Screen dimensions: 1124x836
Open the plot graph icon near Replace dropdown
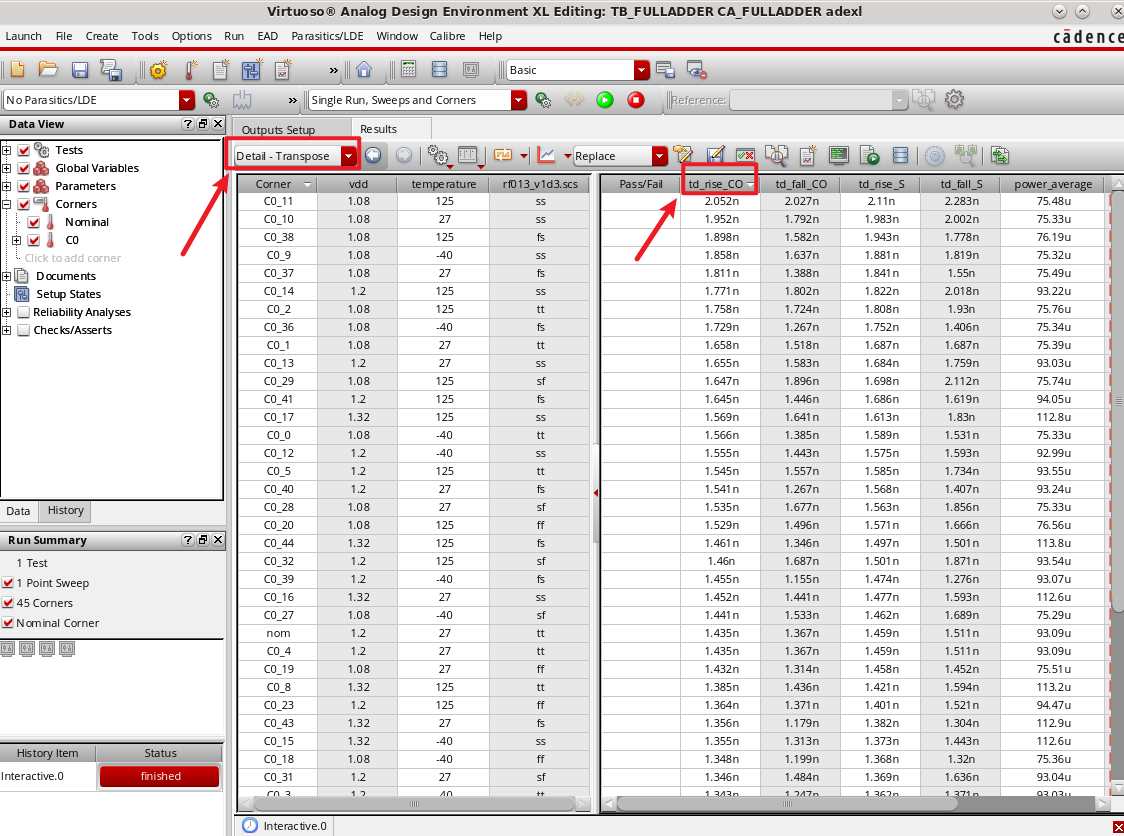[x=548, y=157]
